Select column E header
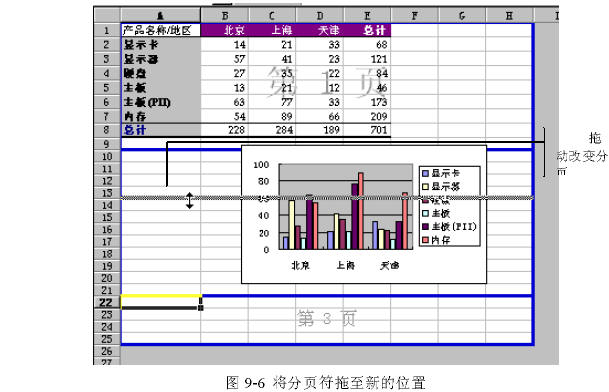The width and height of the screenshot is (609, 392). pos(367,16)
